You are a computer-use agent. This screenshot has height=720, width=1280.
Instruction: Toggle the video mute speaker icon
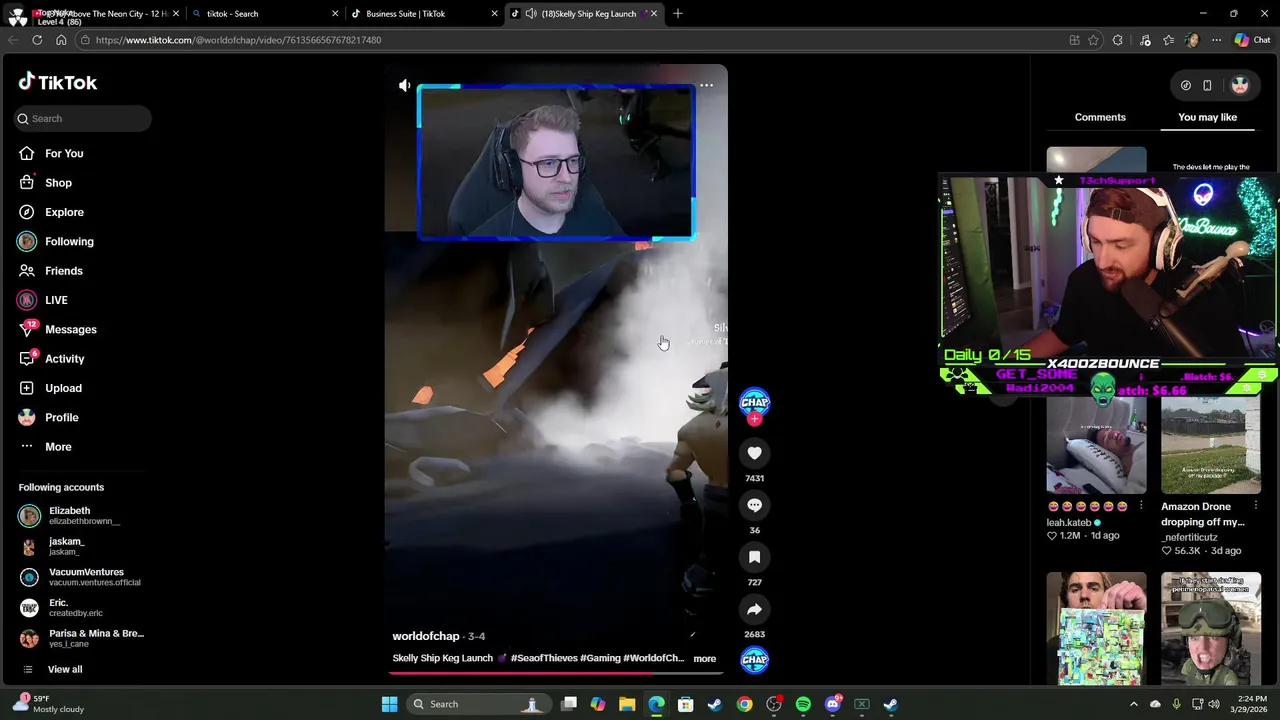[404, 86]
